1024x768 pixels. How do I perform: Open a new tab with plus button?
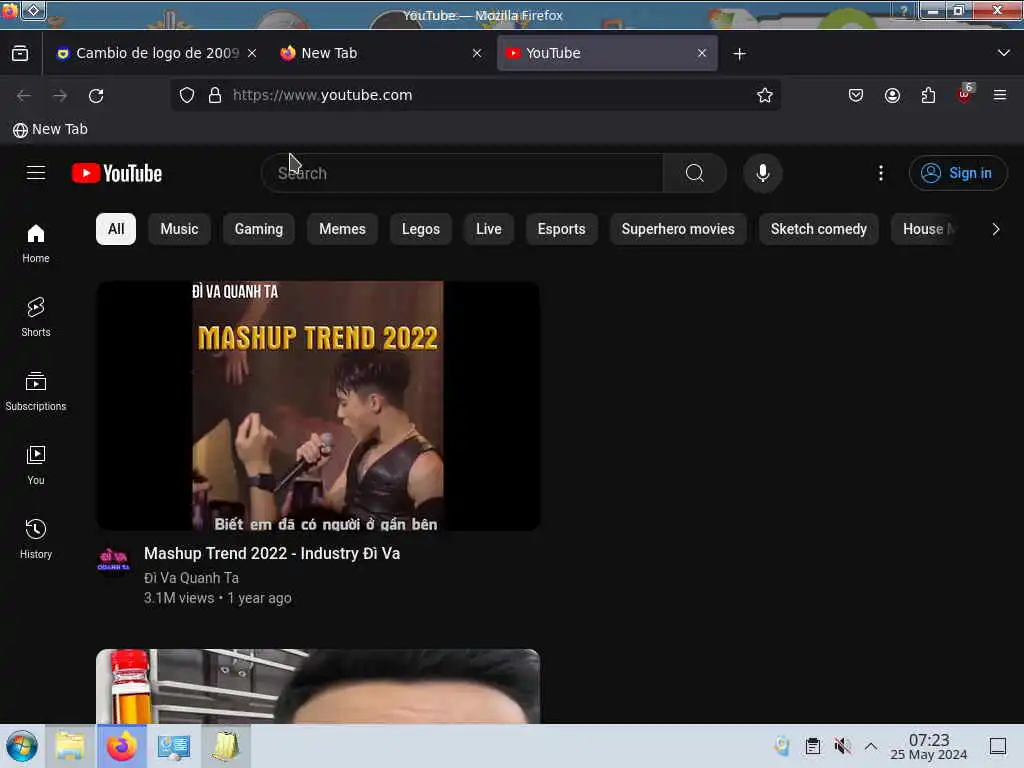739,54
